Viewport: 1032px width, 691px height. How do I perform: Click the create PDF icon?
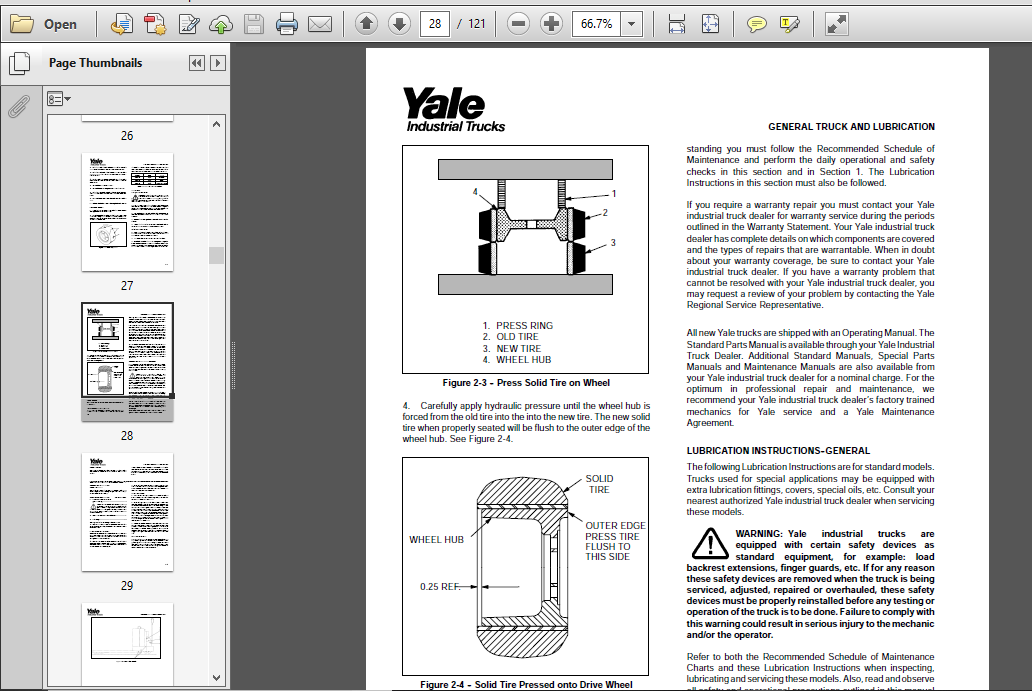click(155, 24)
